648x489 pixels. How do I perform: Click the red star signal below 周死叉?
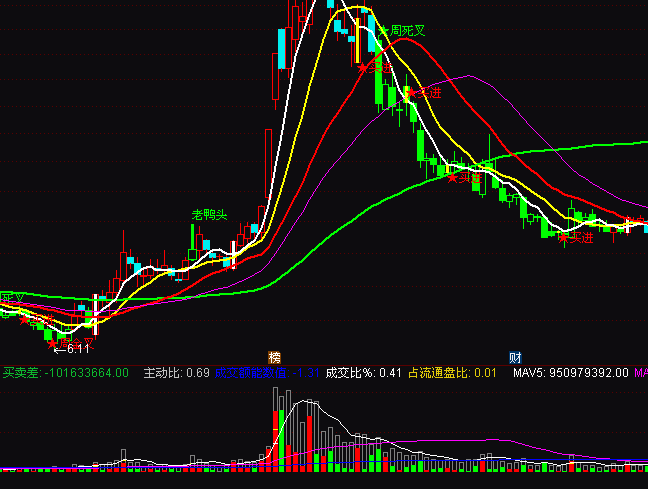pyautogui.click(x=363, y=68)
